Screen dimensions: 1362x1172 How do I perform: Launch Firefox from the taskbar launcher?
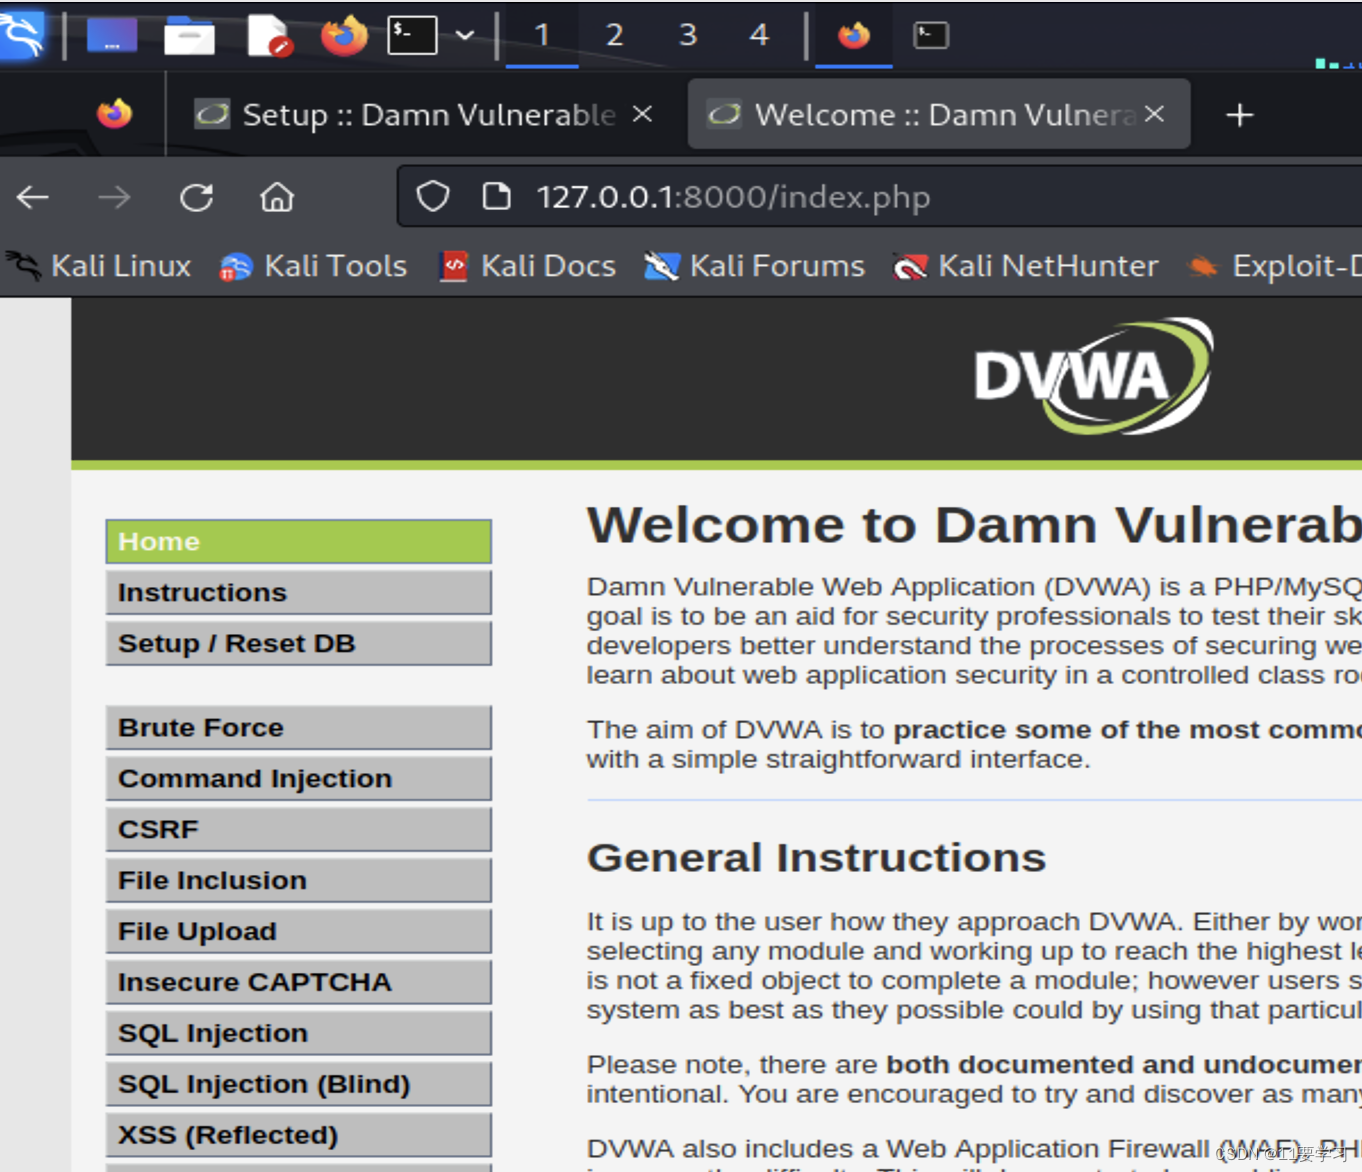coord(342,35)
